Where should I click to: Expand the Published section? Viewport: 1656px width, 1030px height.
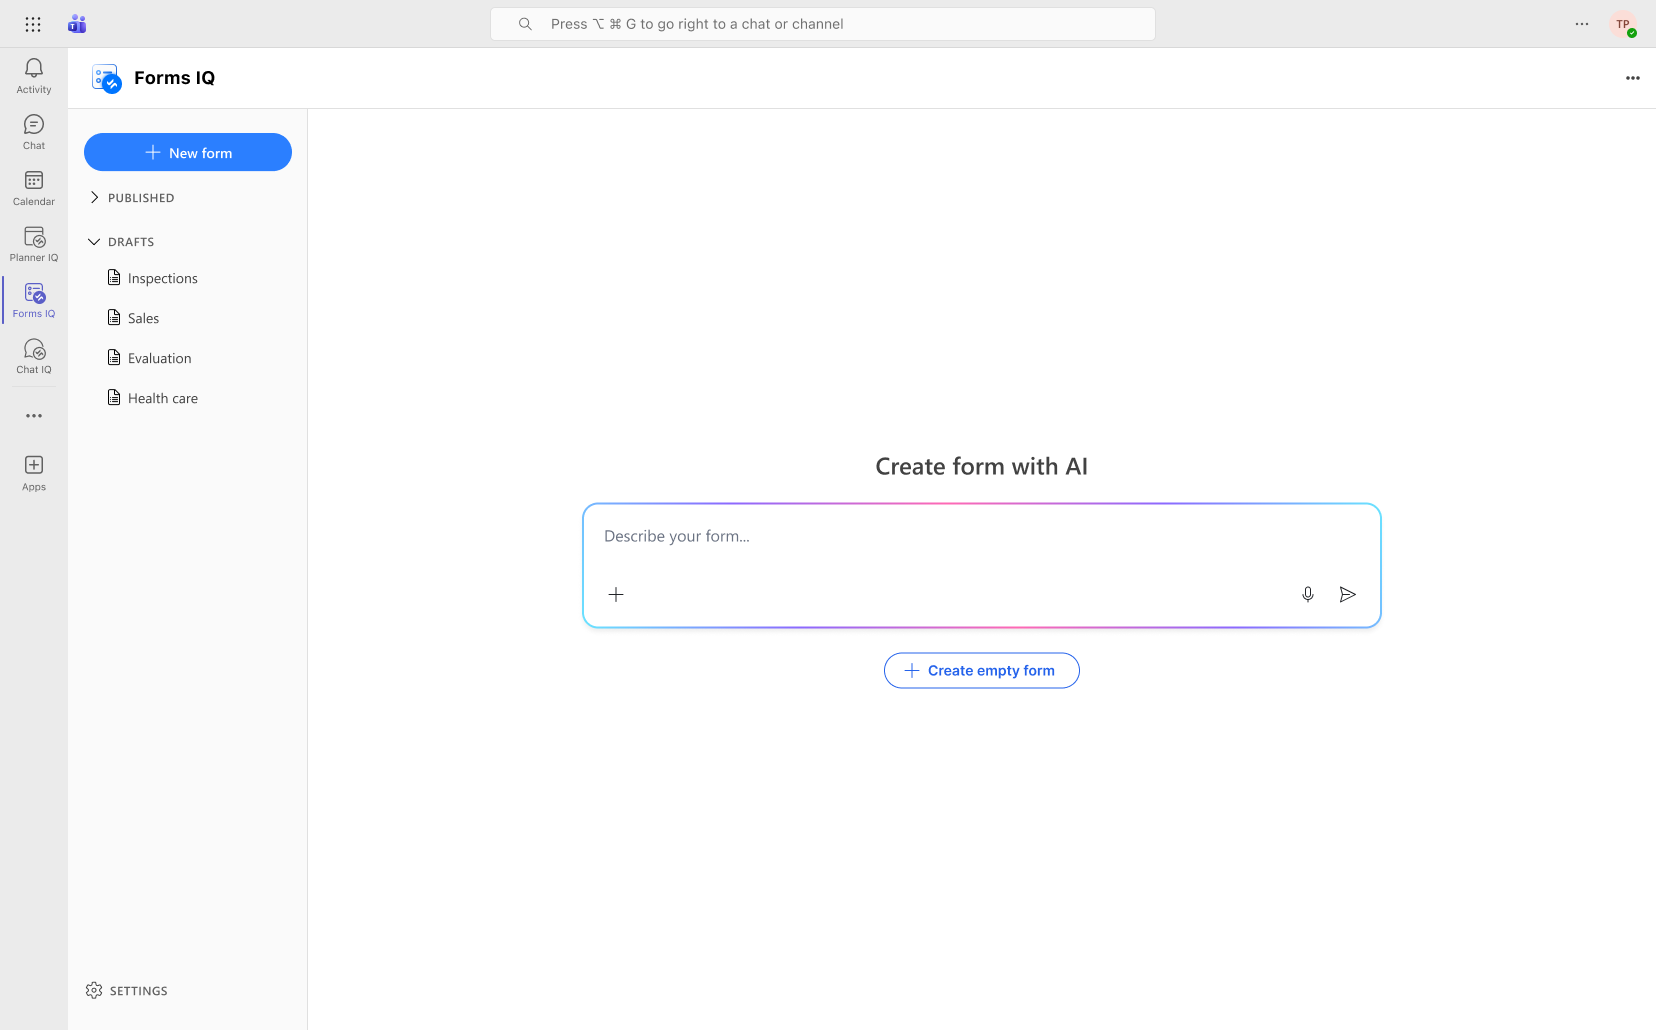pyautogui.click(x=95, y=198)
